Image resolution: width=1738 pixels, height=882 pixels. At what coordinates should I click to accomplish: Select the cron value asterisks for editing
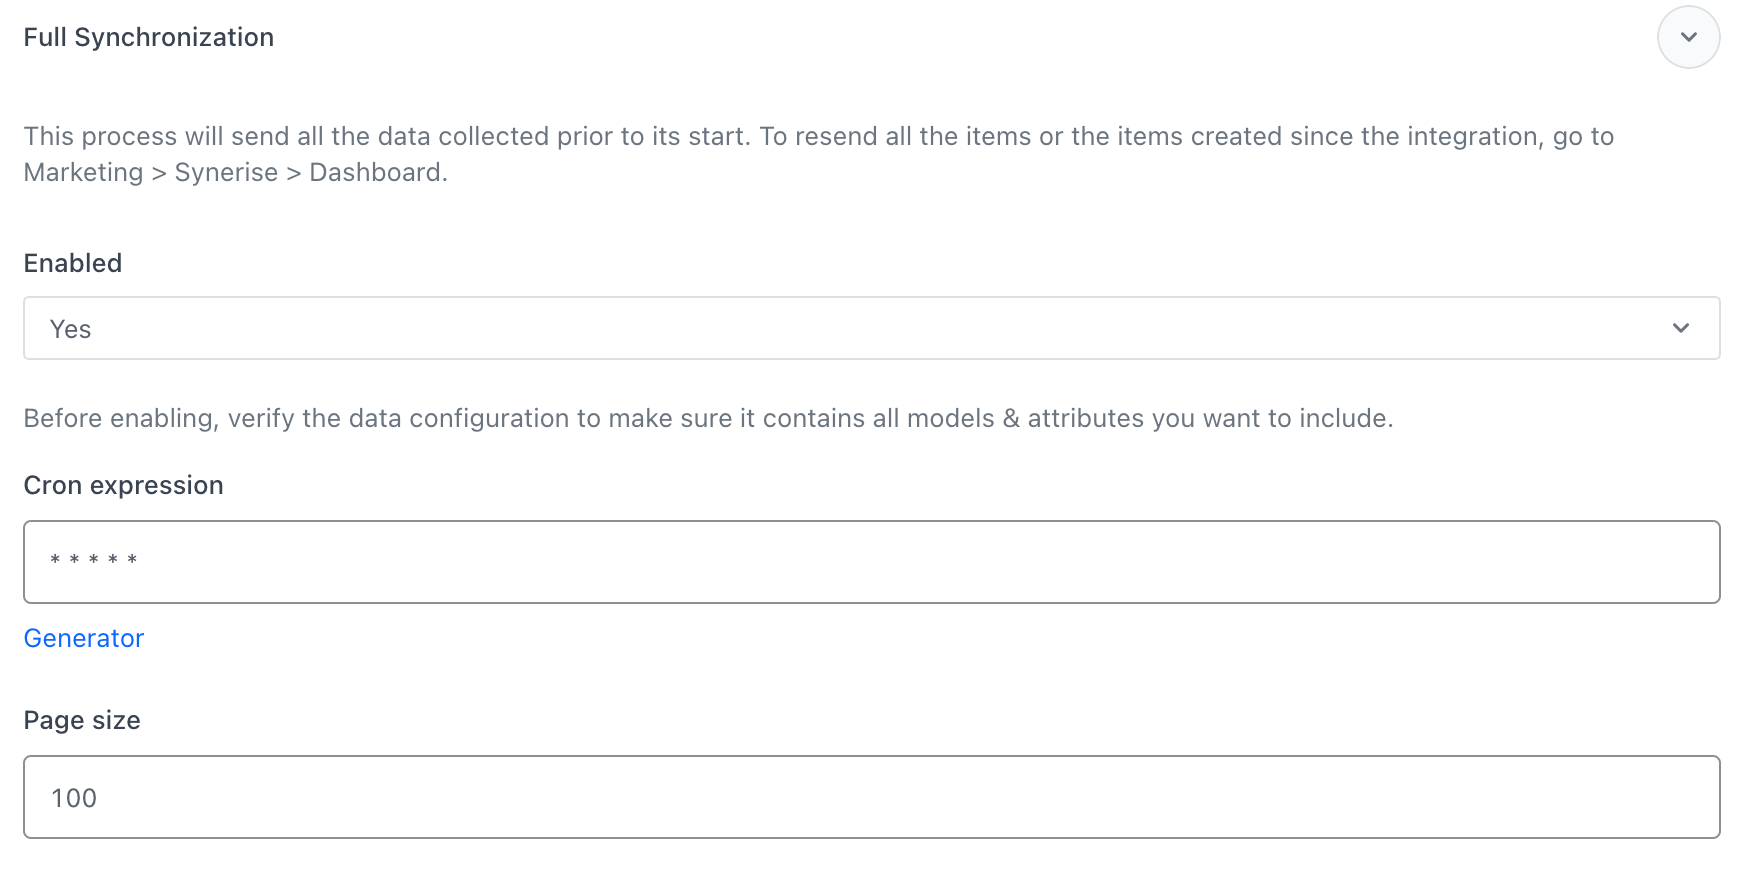93,560
